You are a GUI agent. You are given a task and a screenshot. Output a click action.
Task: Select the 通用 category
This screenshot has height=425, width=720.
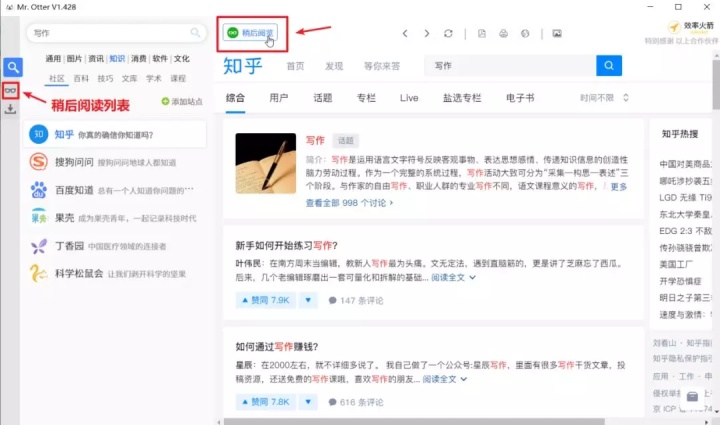click(x=53, y=59)
